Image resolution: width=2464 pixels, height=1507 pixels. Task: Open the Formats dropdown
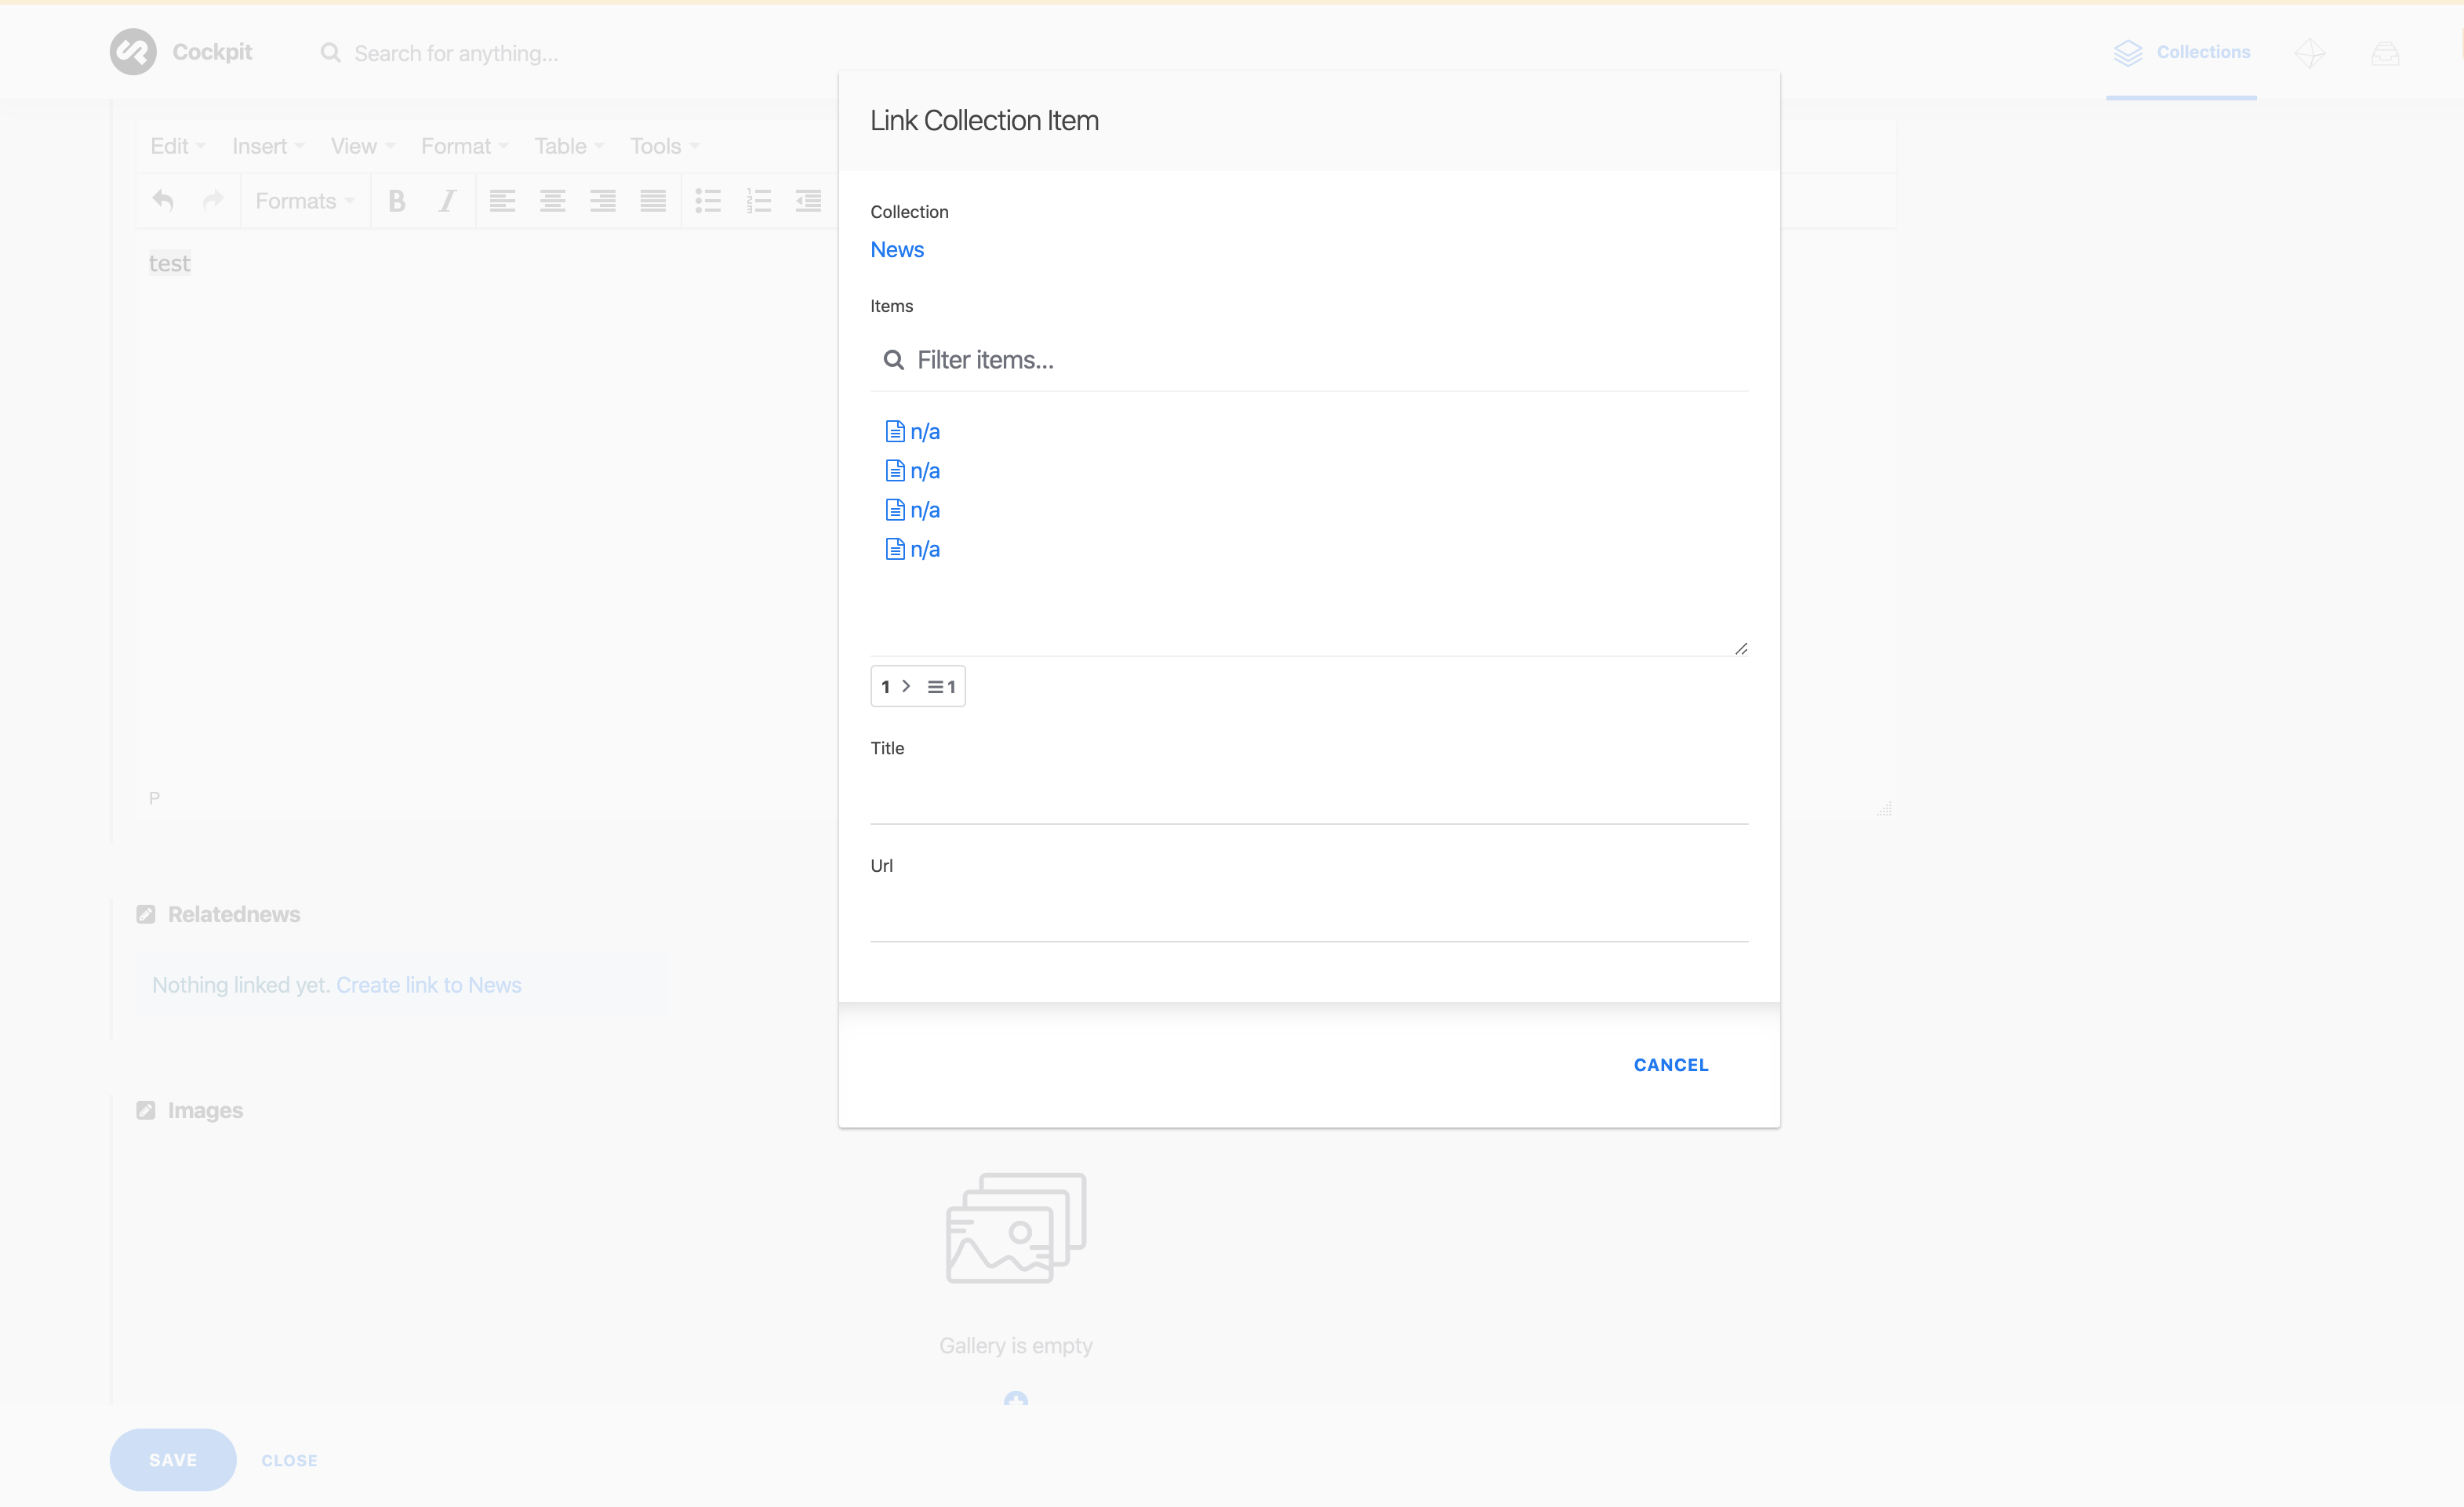[x=304, y=201]
